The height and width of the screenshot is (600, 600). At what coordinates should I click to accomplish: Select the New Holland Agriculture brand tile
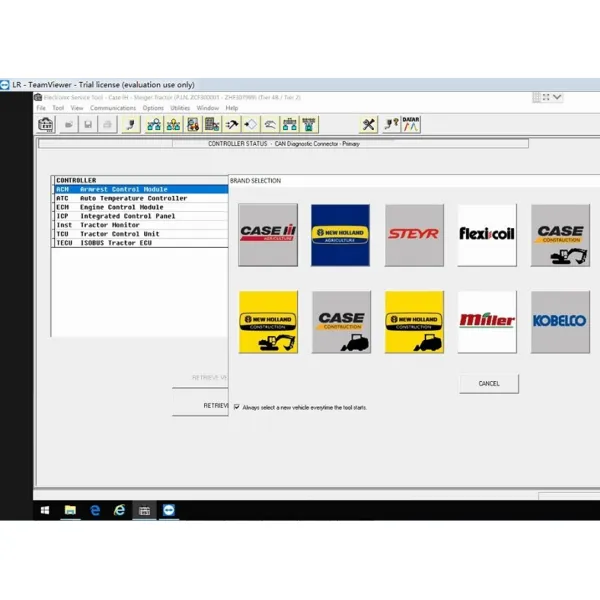tap(341, 235)
